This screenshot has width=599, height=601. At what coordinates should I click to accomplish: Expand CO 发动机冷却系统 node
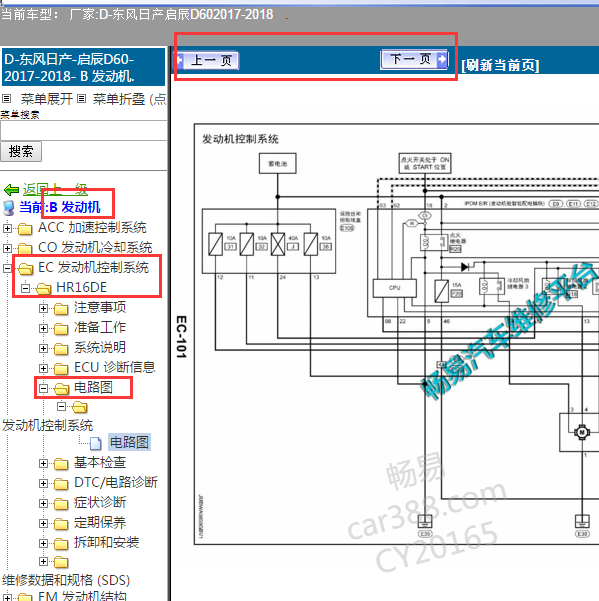pyautogui.click(x=7, y=248)
